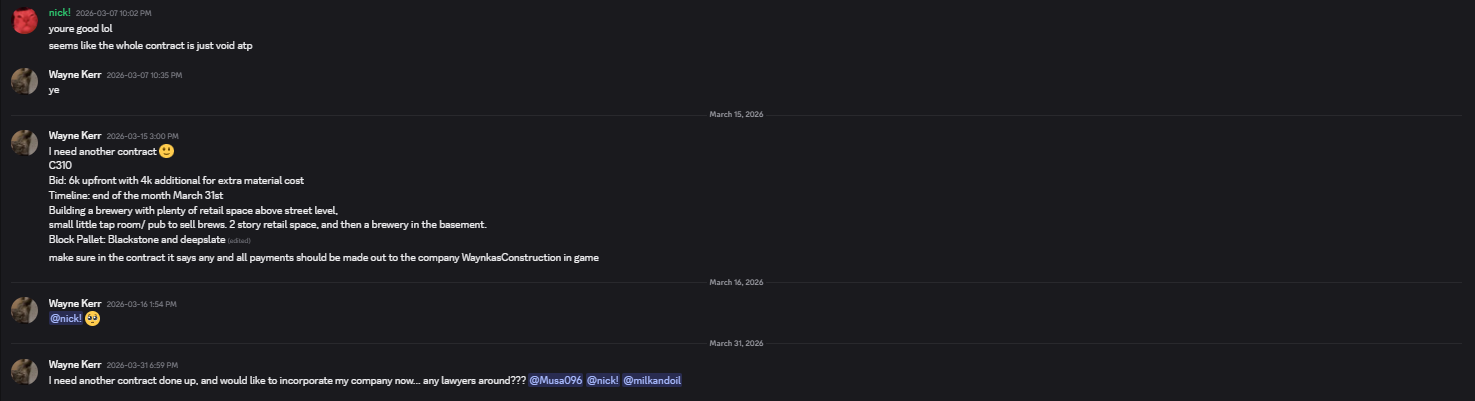Click Wayne Kerr's avatar on the lawyers message
Viewport: 1475px width, 401px height.
point(25,371)
